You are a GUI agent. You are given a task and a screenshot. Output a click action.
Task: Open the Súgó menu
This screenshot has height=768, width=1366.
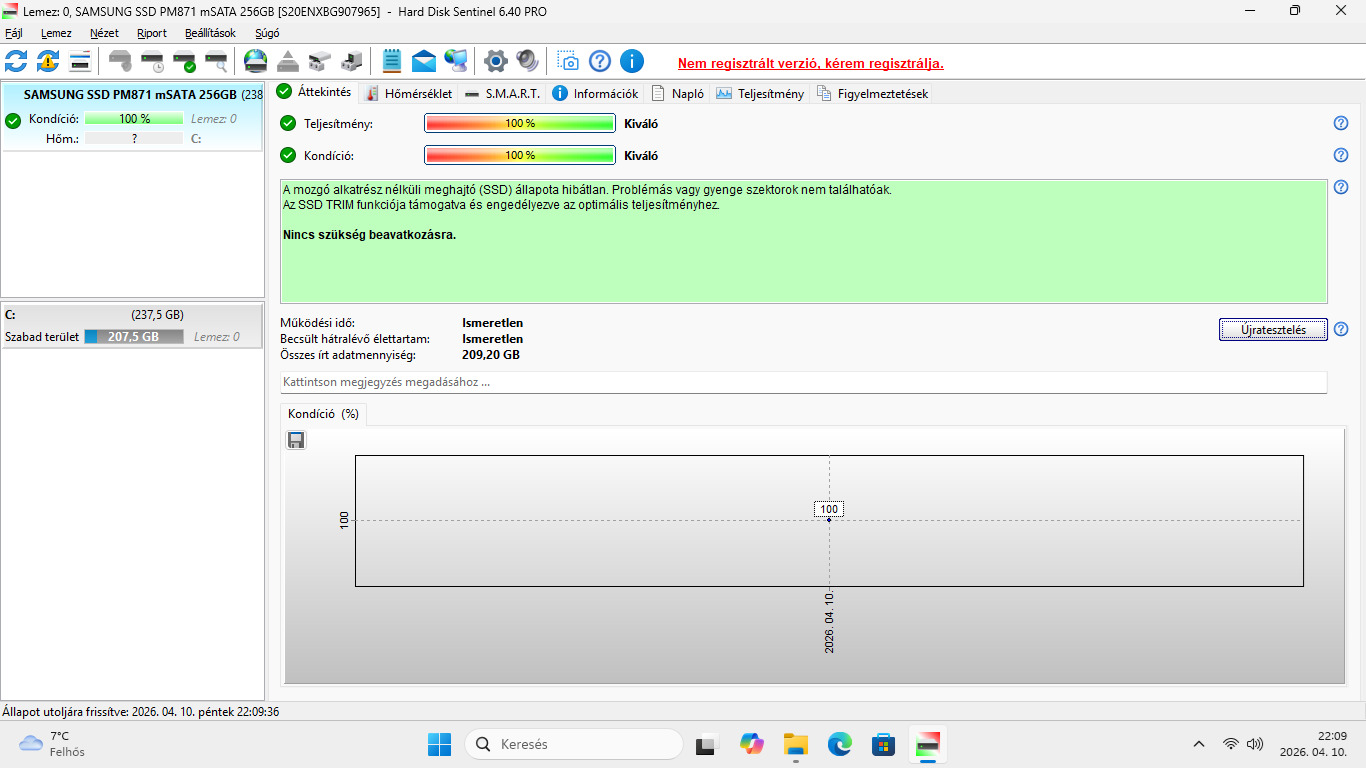pyautogui.click(x=267, y=33)
